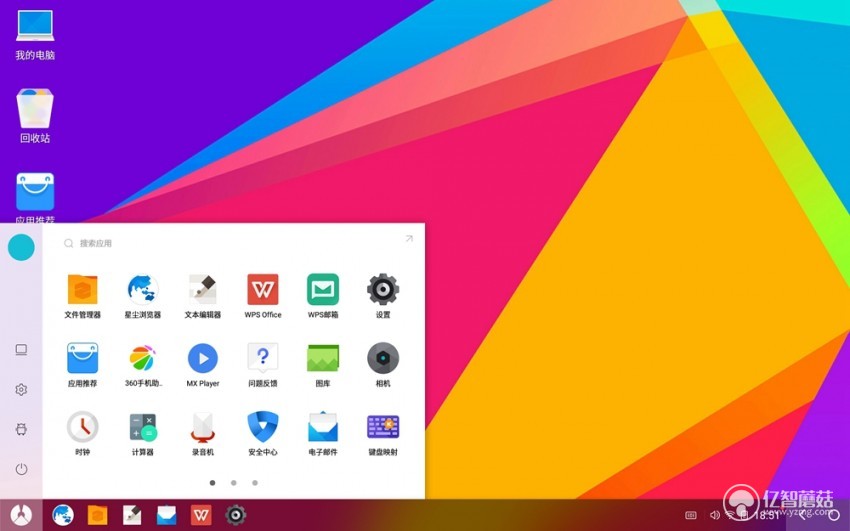Viewport: 850px width, 531px height.
Task: Click the volume speaker tray icon
Action: (x=715, y=515)
